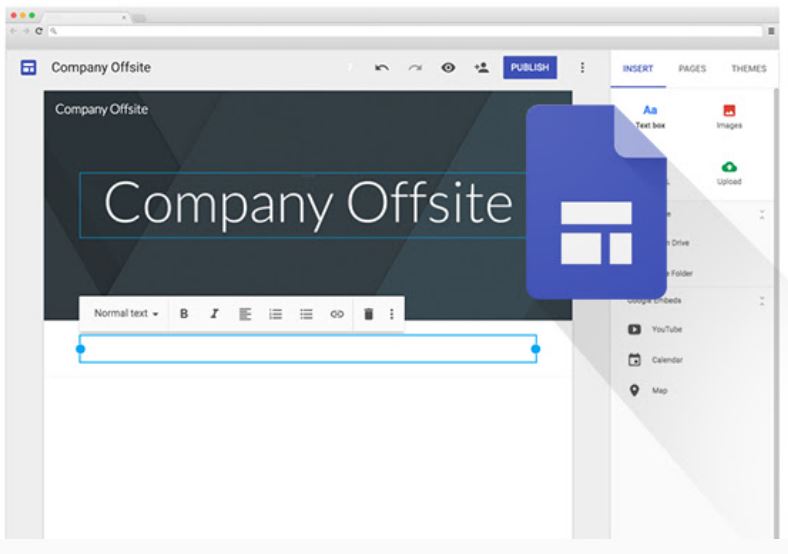Publish the Company Offsite site
The image size is (788, 554).
530,67
